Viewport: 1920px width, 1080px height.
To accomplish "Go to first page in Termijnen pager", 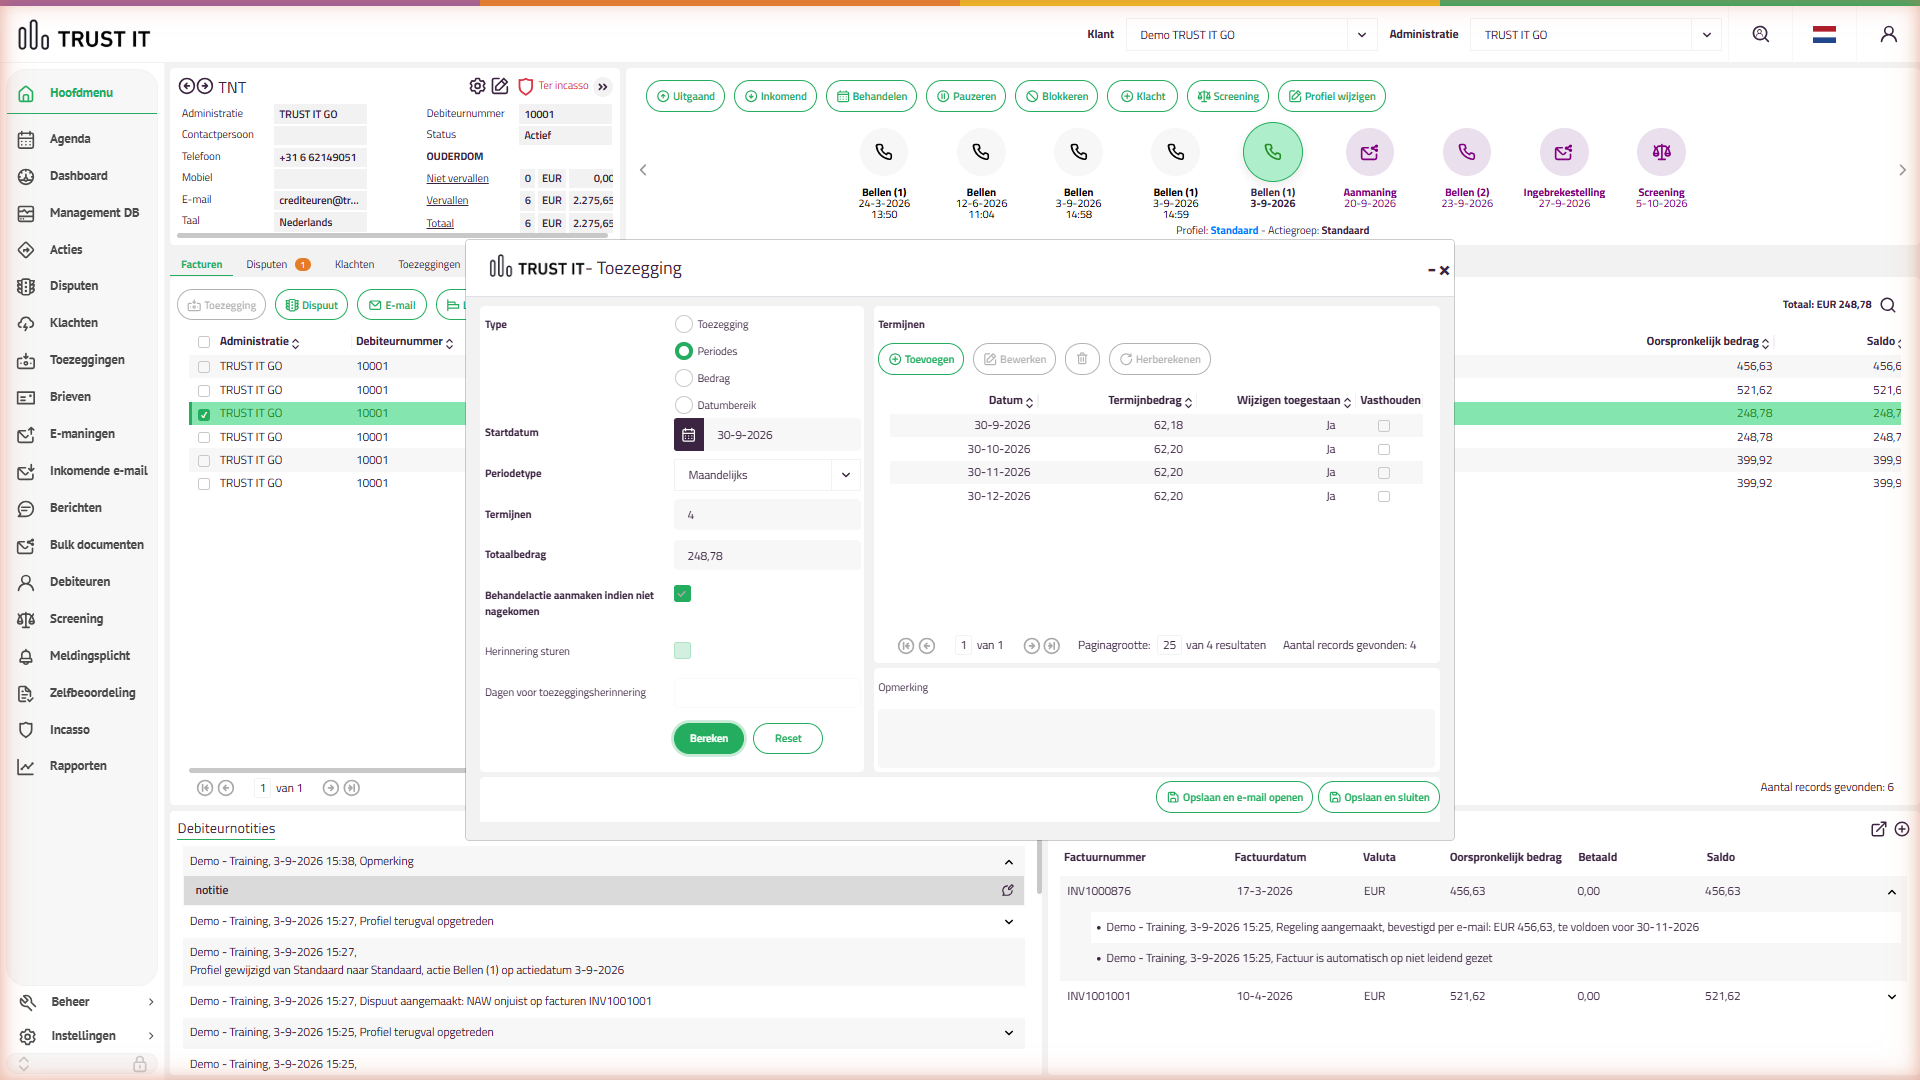I will [x=906, y=646].
